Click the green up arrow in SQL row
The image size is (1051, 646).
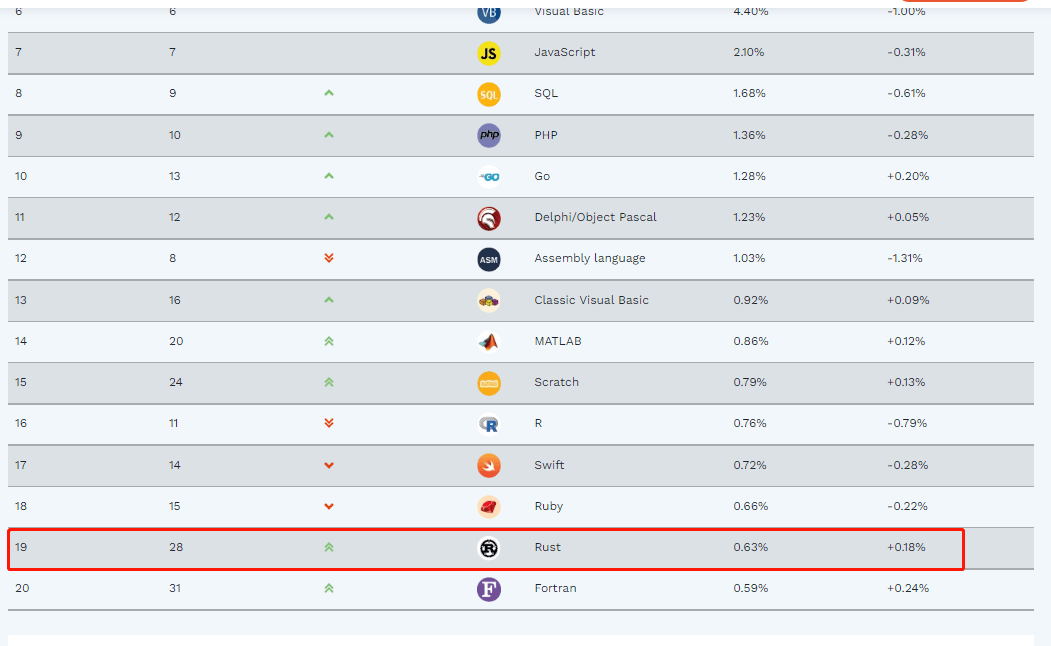328,93
